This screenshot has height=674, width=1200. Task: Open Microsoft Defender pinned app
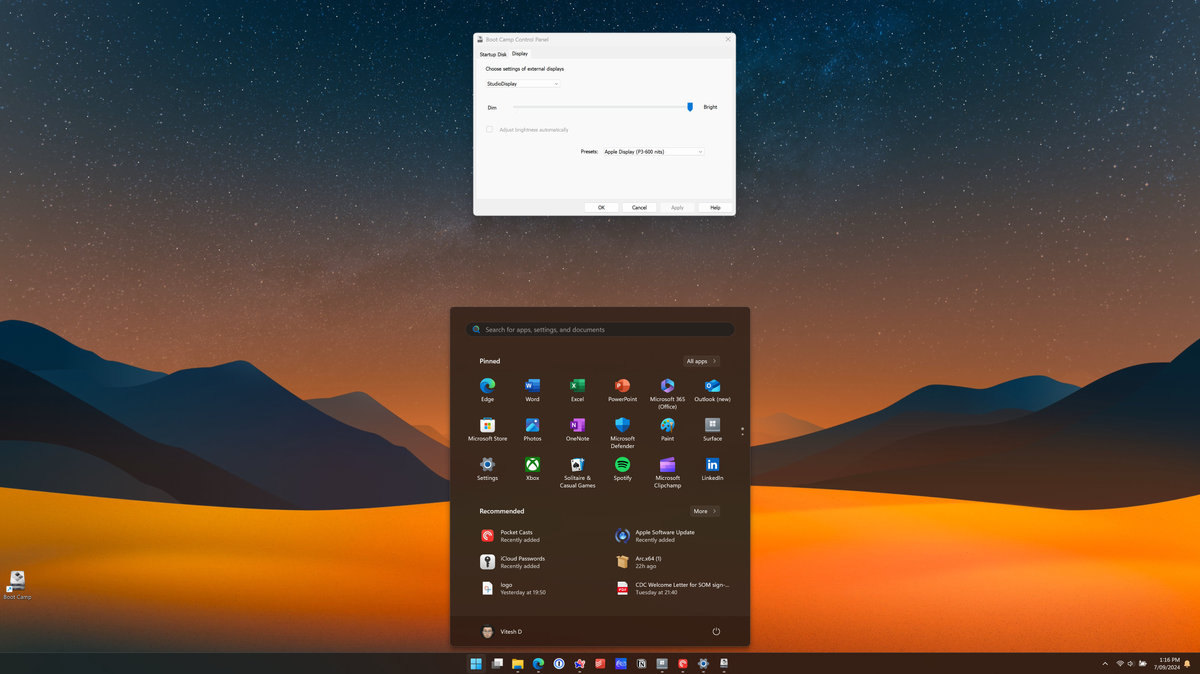coord(622,426)
